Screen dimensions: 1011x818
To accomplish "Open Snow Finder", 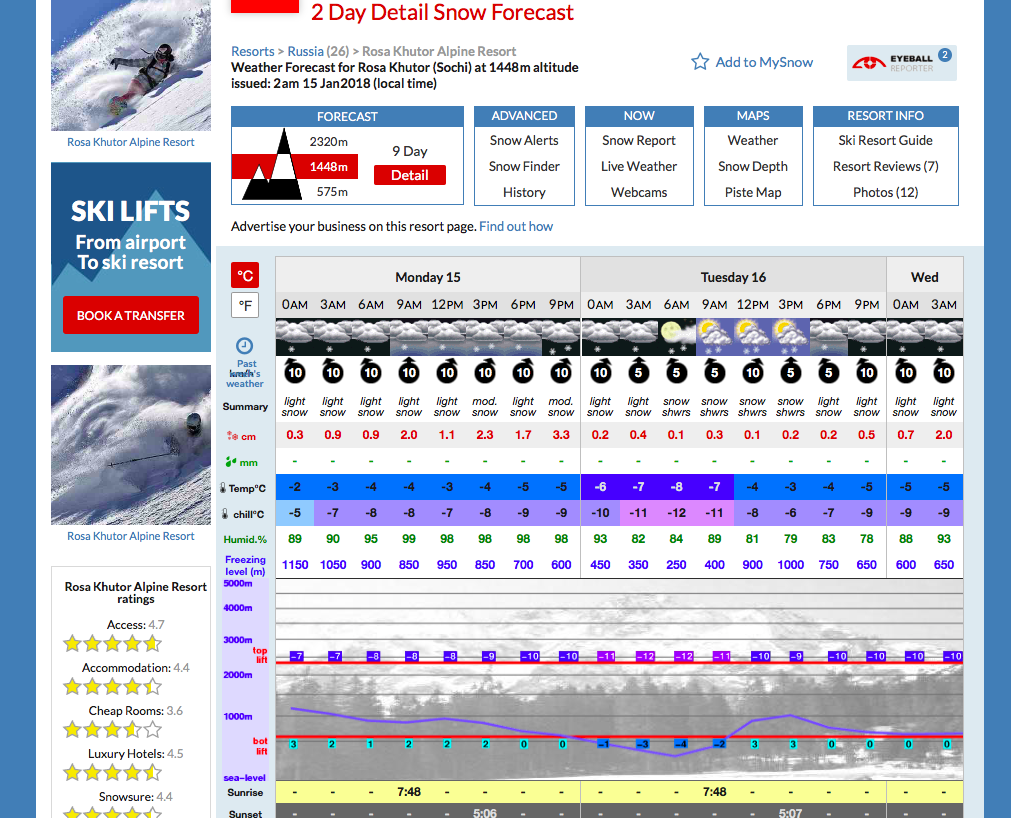I will pos(524,166).
